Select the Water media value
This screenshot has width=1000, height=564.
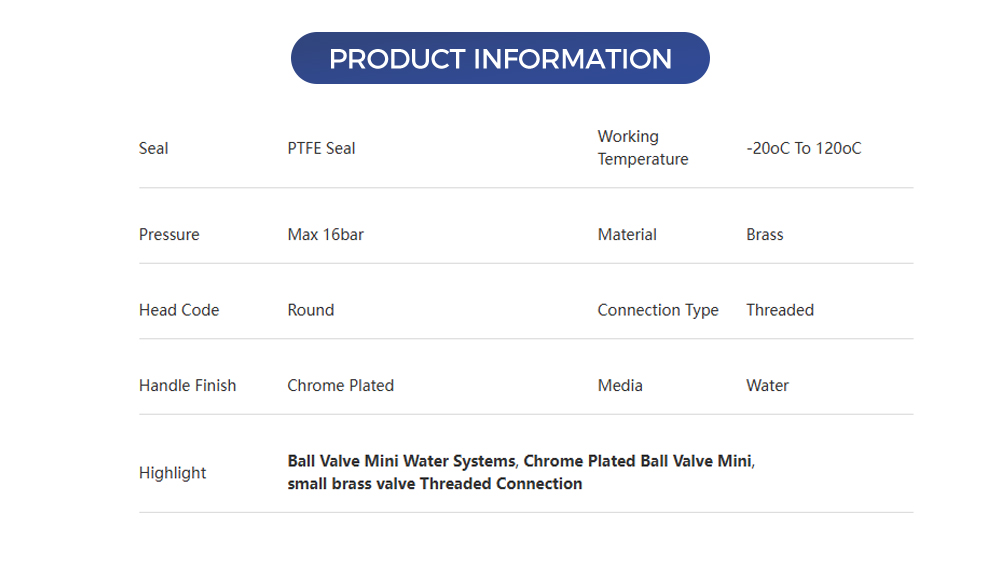pos(767,385)
